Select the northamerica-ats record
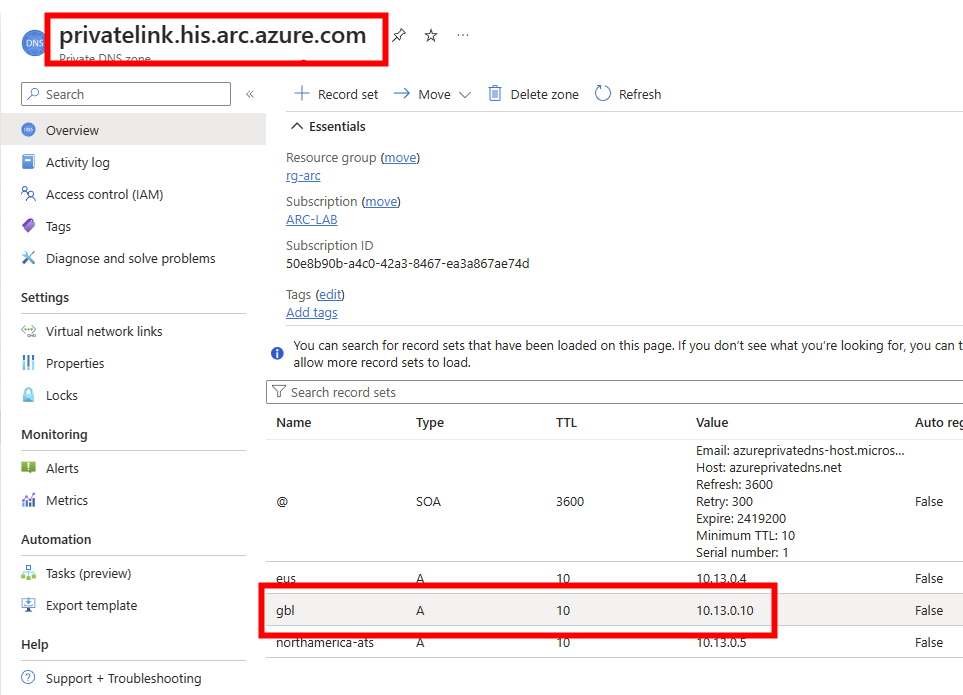963x695 pixels. pyautogui.click(x=614, y=642)
